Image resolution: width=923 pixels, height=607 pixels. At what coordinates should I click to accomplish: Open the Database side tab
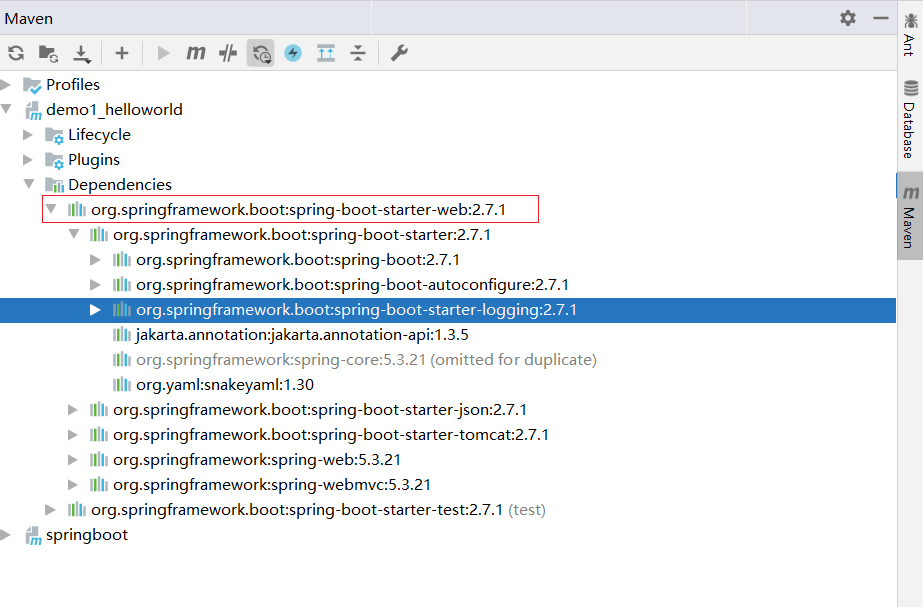[909, 120]
